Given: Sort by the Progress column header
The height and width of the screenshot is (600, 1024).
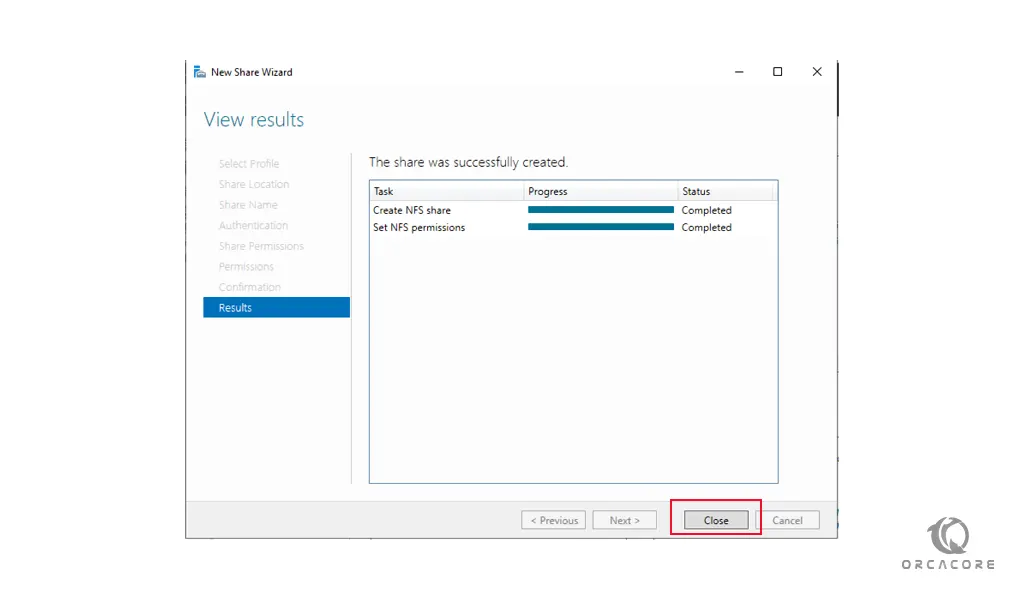Looking at the screenshot, I should 601,191.
